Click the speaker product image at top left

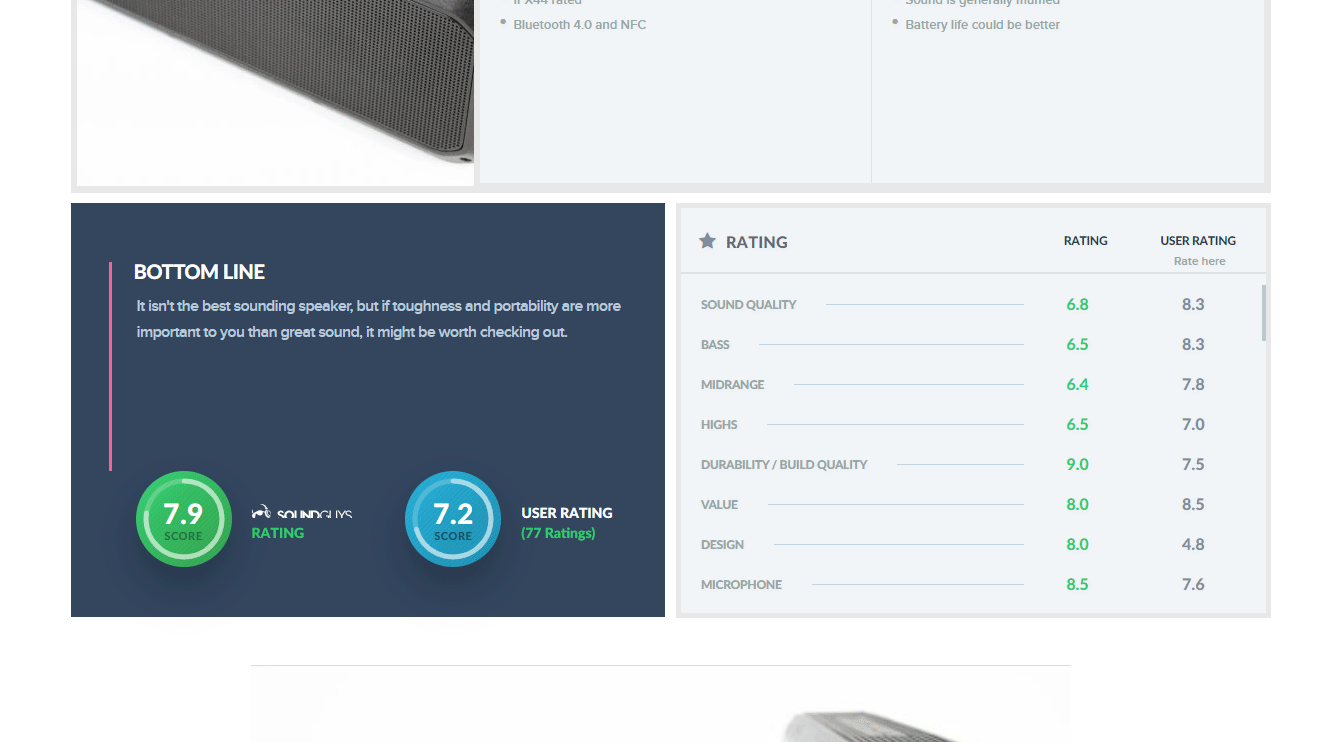click(275, 90)
